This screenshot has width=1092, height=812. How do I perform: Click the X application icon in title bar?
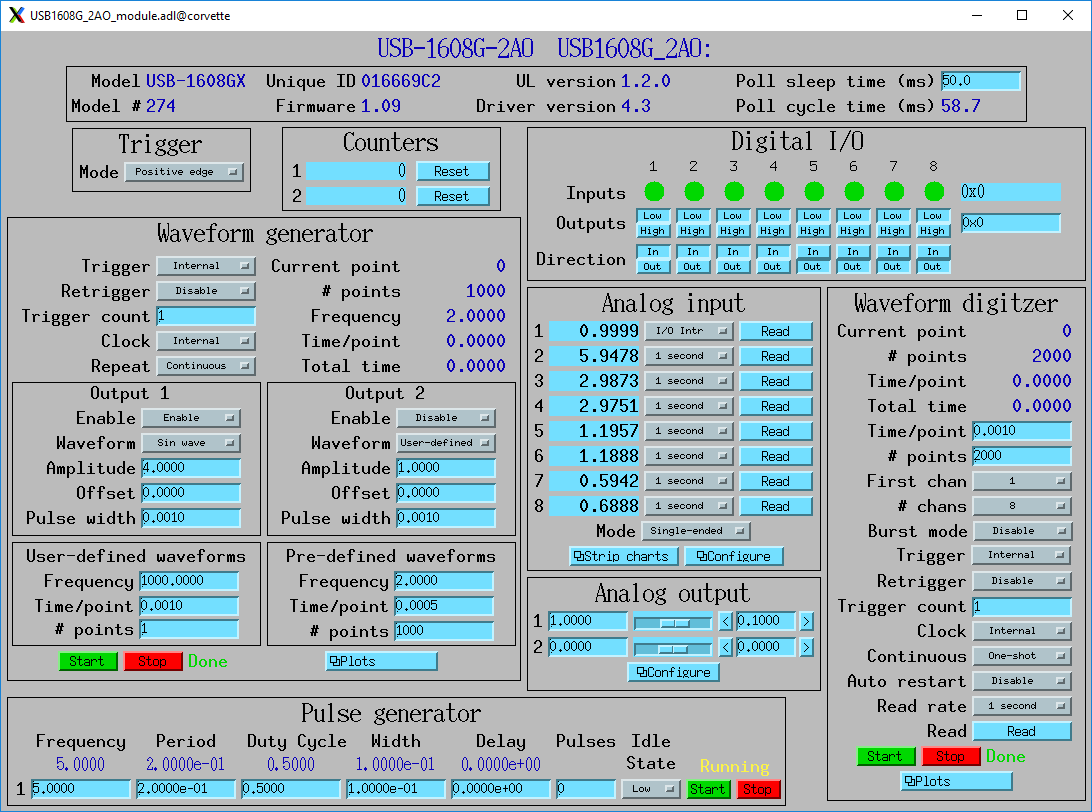tap(16, 15)
